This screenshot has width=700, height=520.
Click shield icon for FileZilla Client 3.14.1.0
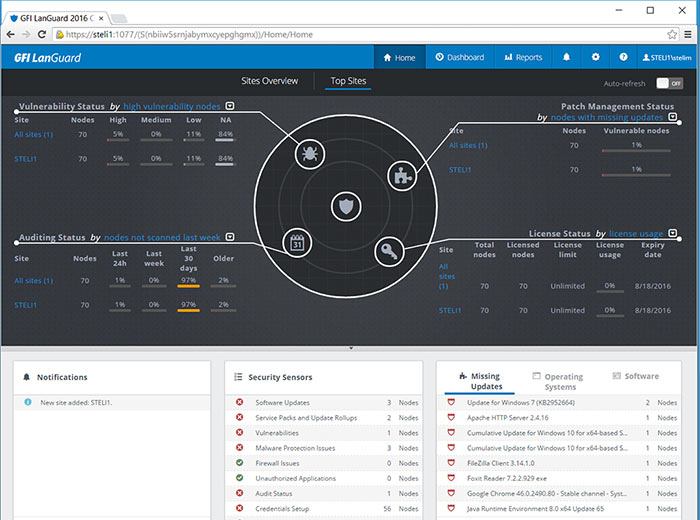click(451, 463)
